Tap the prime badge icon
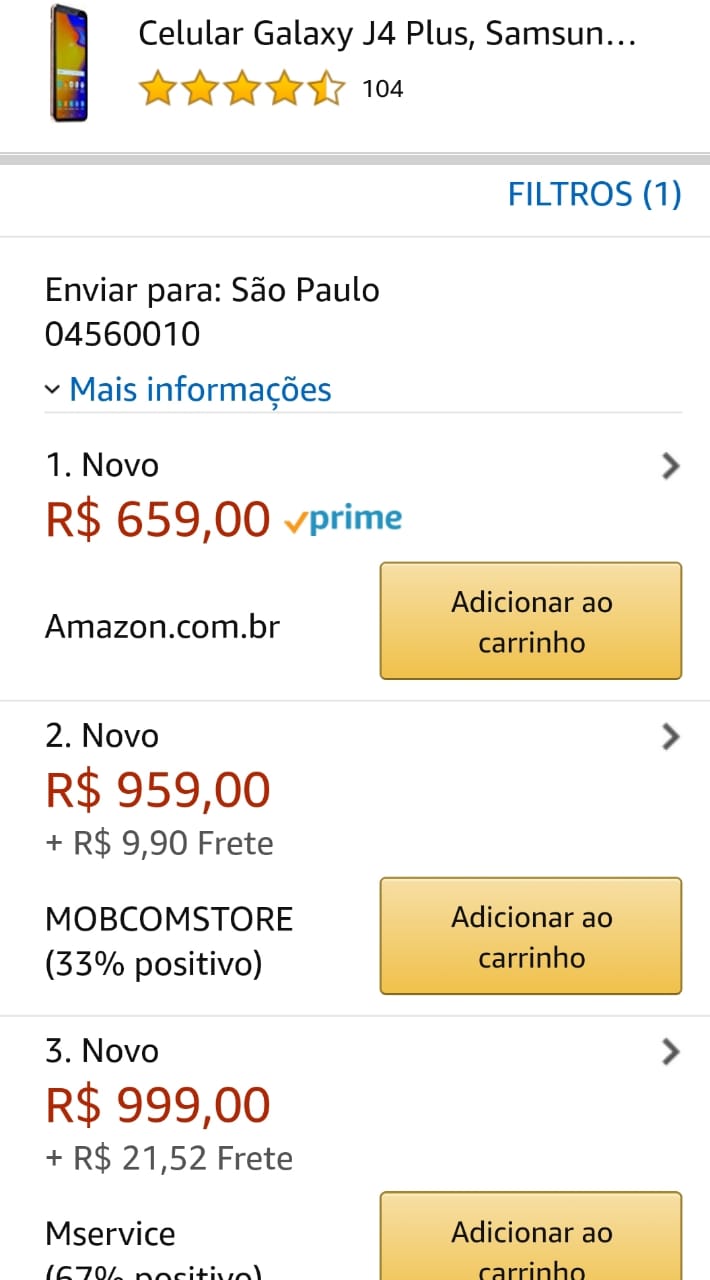This screenshot has width=710, height=1280. tap(343, 519)
